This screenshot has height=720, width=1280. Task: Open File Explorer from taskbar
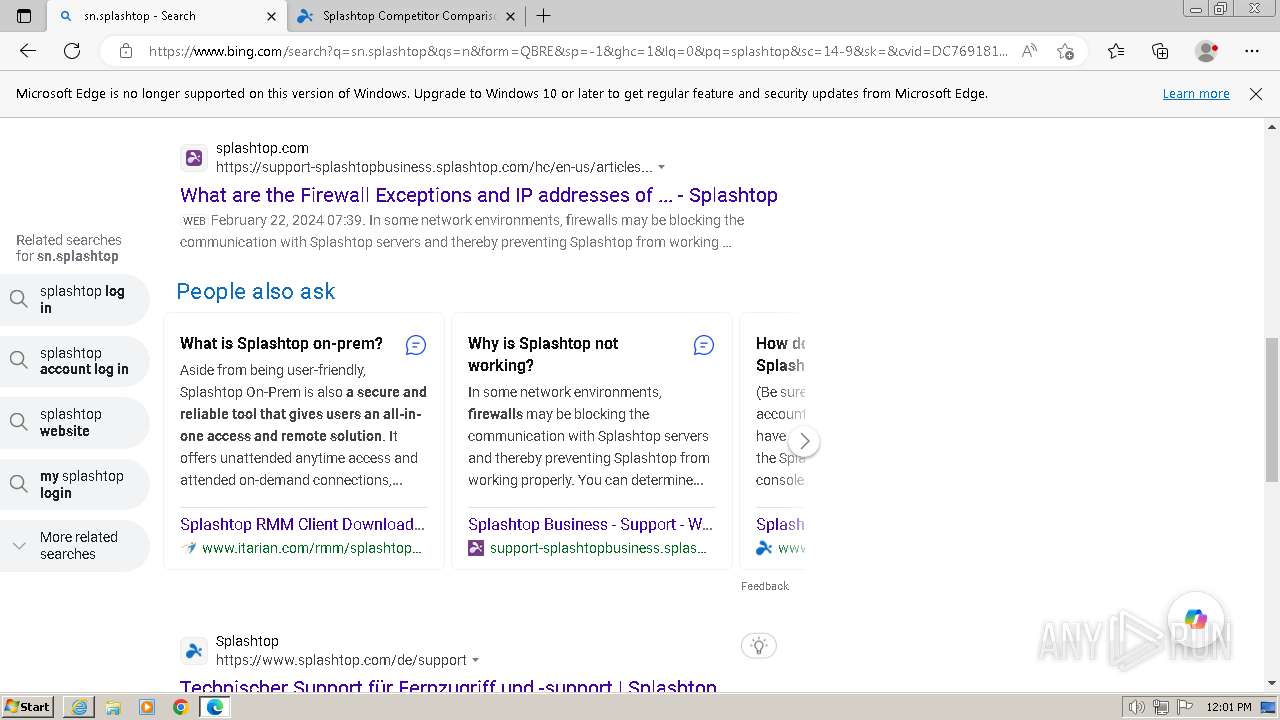point(113,707)
